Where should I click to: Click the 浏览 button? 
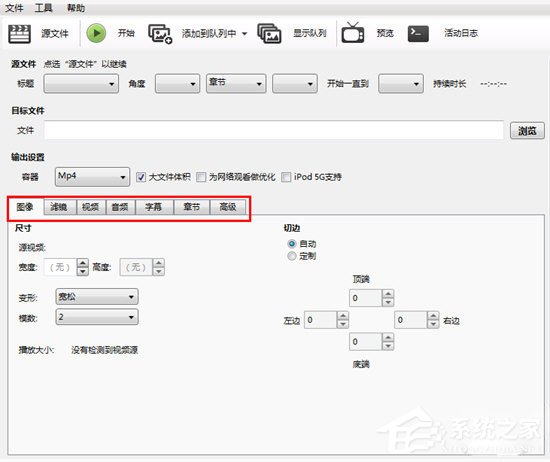[527, 131]
